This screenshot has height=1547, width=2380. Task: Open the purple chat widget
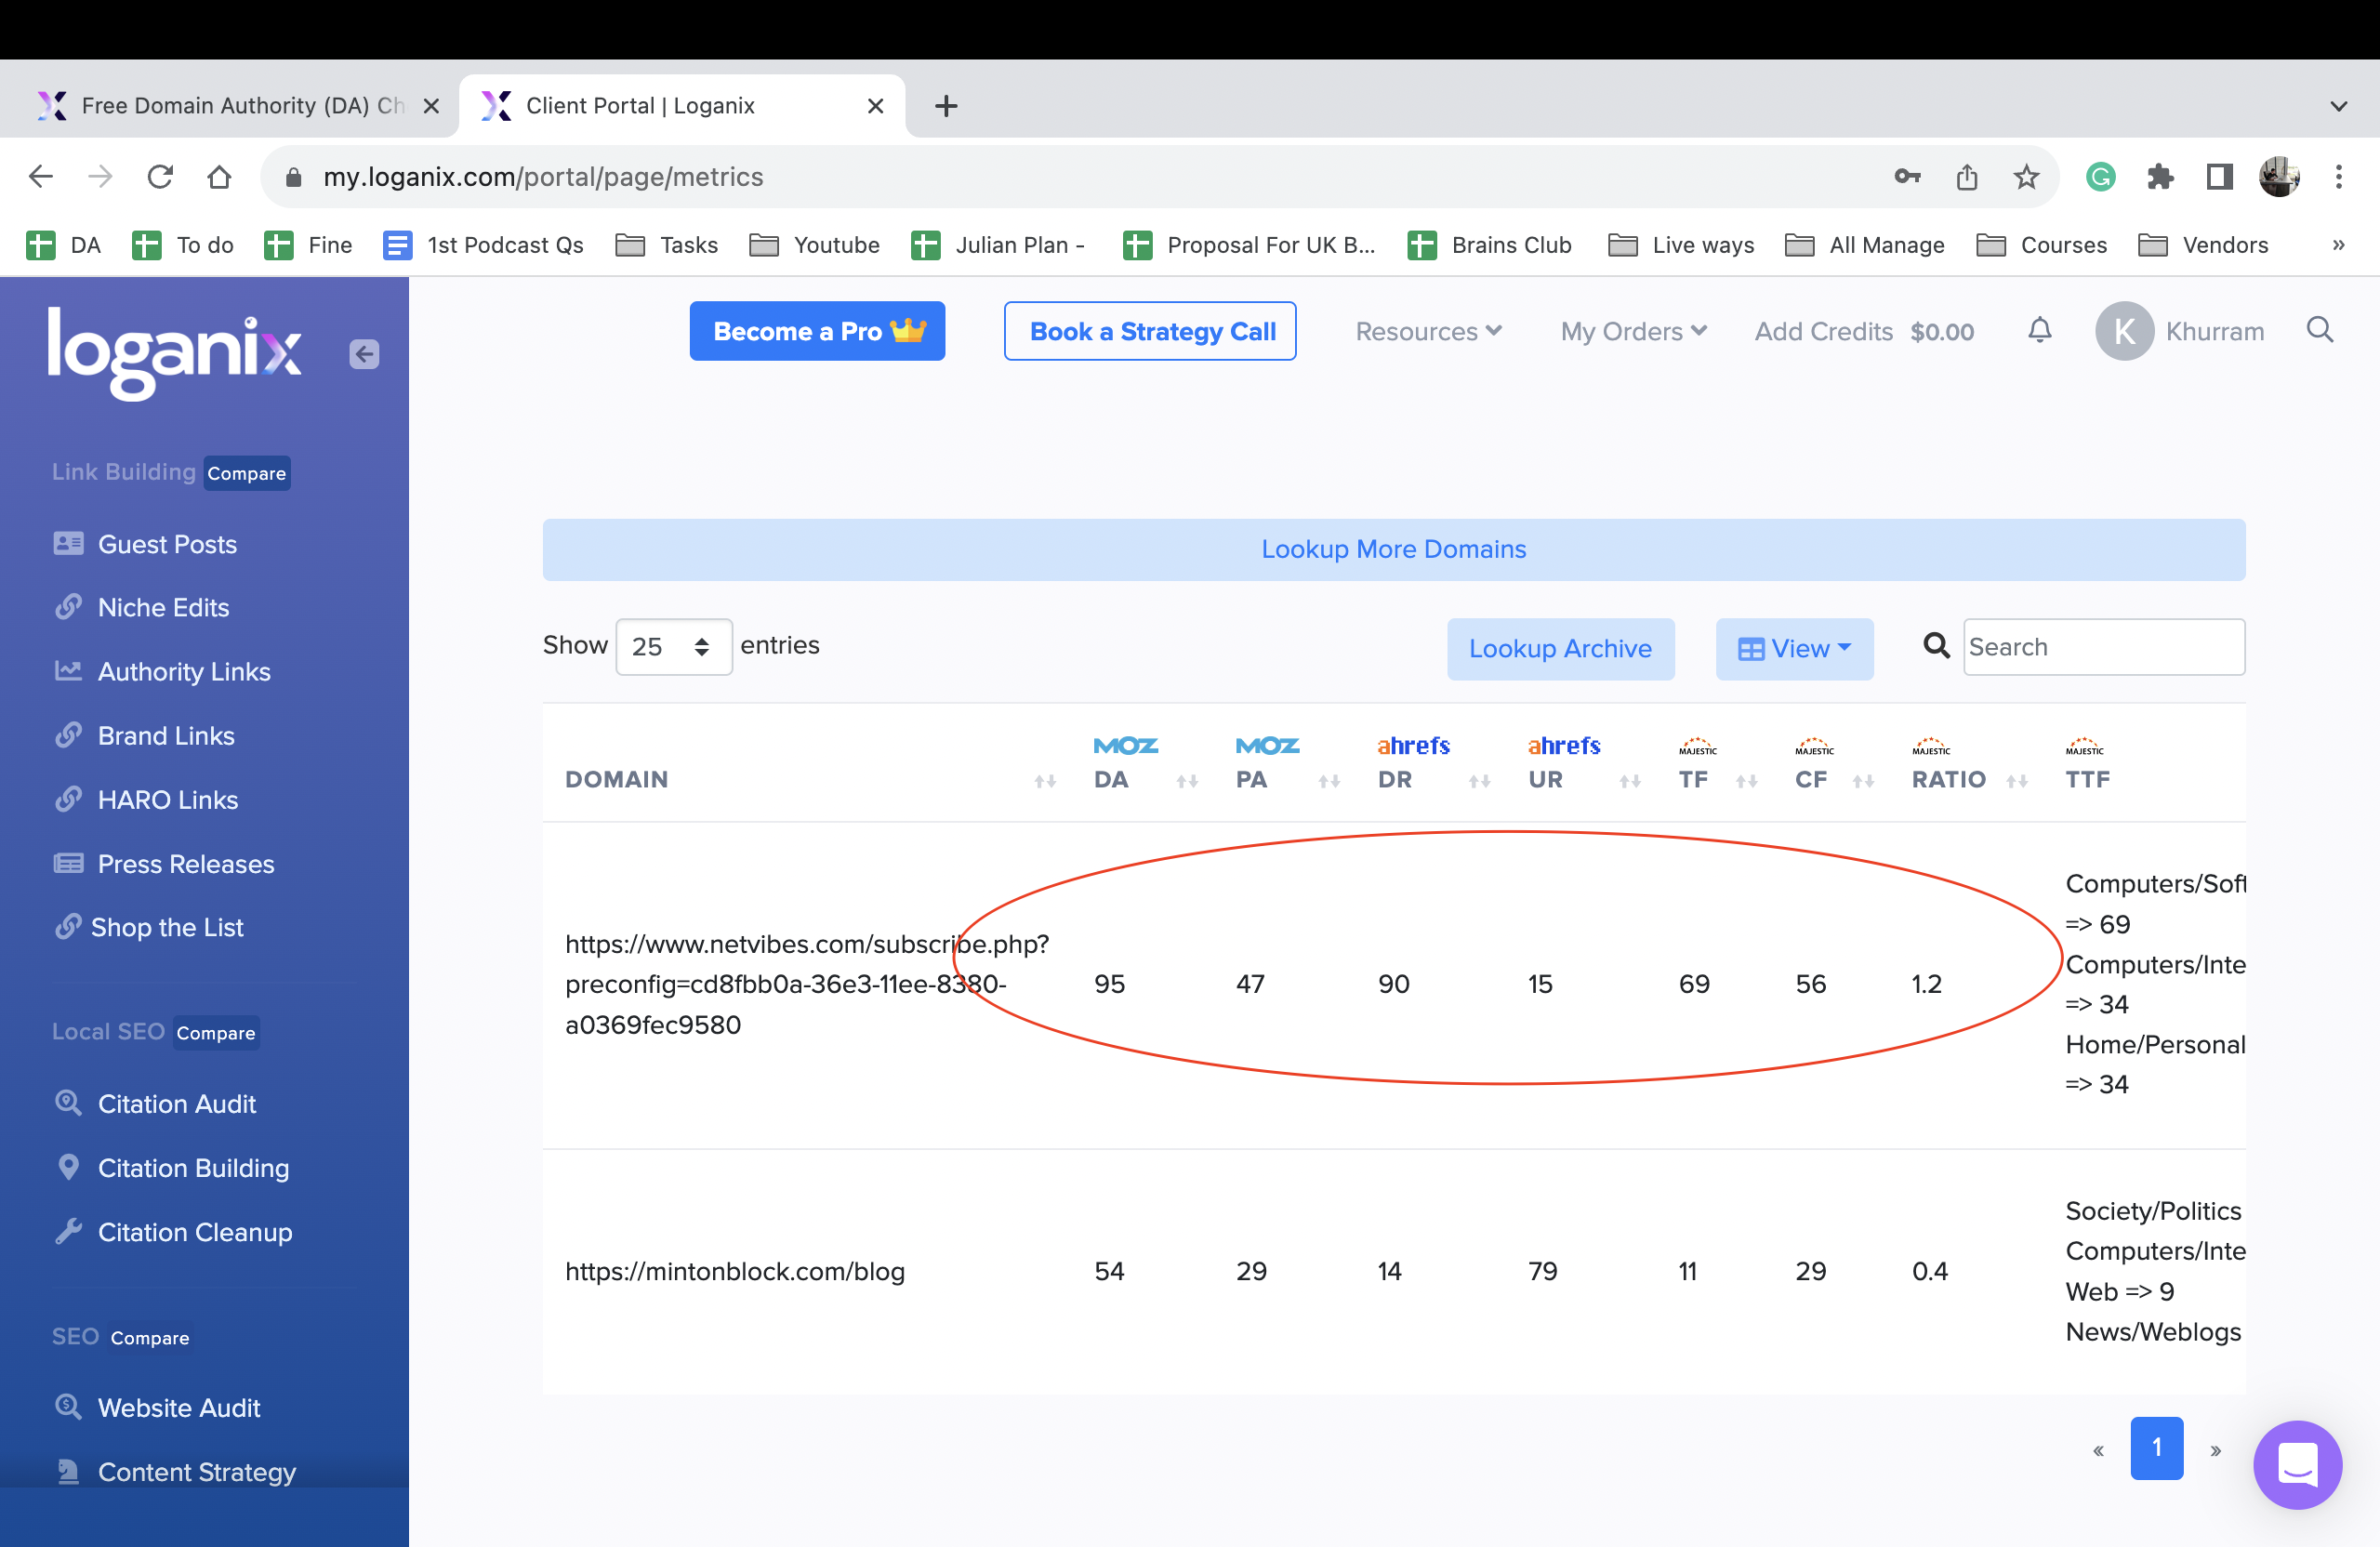click(x=2297, y=1464)
